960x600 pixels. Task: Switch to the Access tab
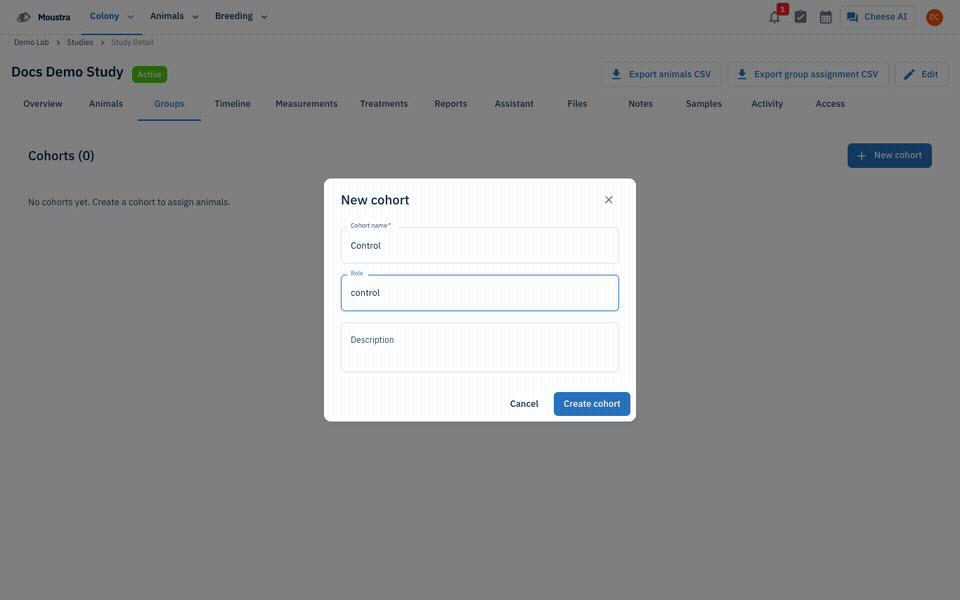click(830, 103)
